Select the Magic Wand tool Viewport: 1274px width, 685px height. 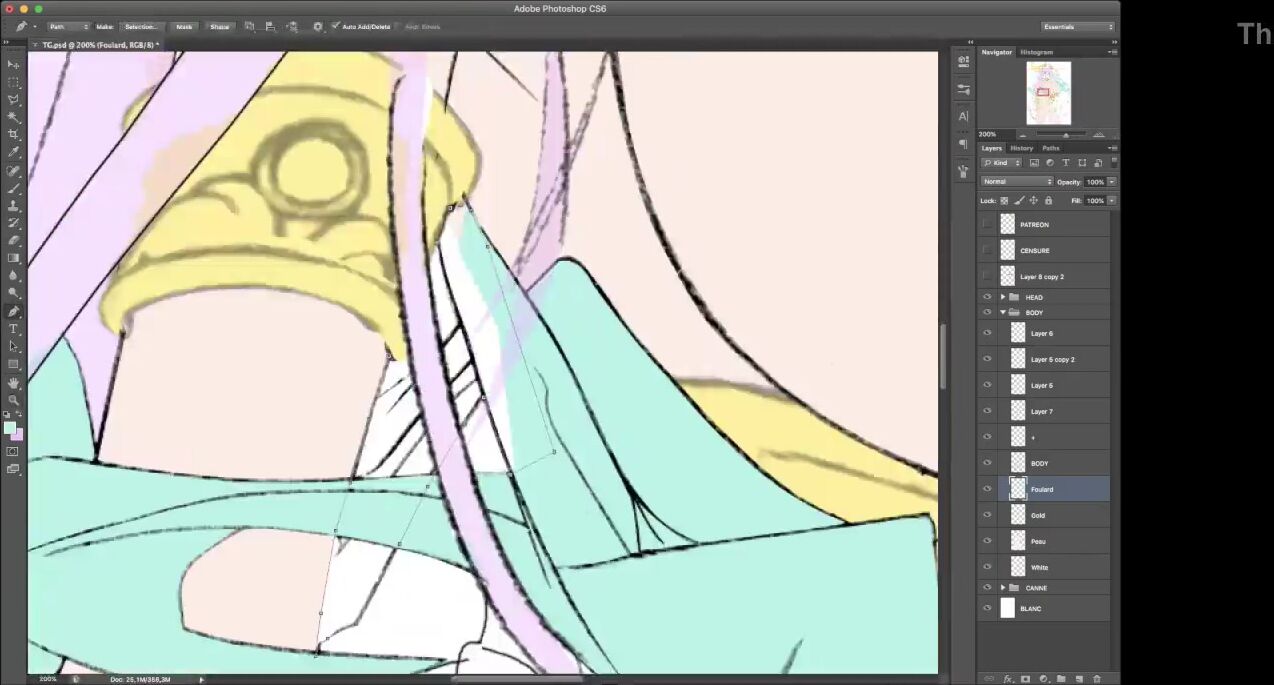tap(13, 117)
